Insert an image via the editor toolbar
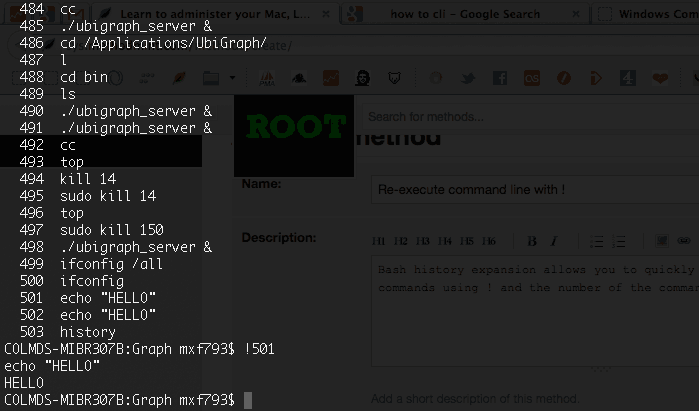This screenshot has width=699, height=411. coord(662,241)
